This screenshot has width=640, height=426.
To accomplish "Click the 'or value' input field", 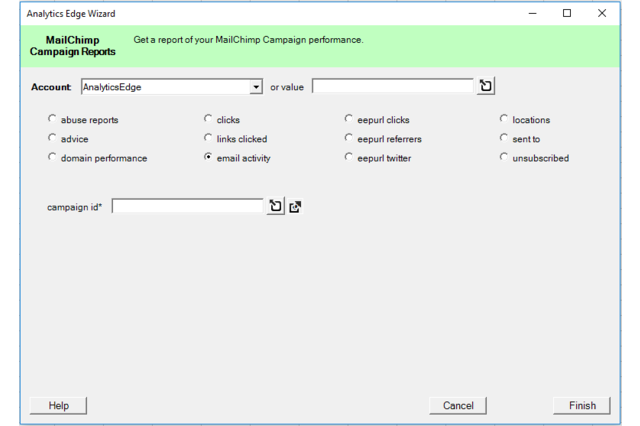I will click(x=393, y=86).
